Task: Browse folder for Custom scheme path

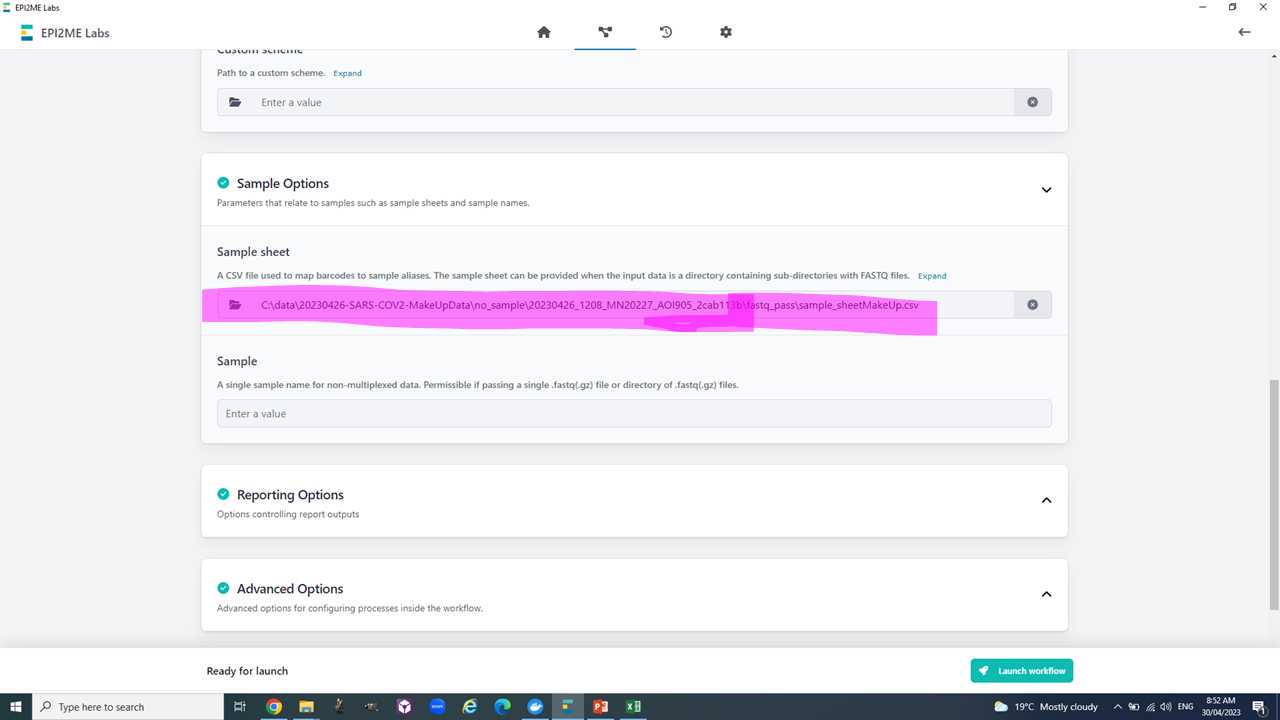Action: pyautogui.click(x=235, y=102)
